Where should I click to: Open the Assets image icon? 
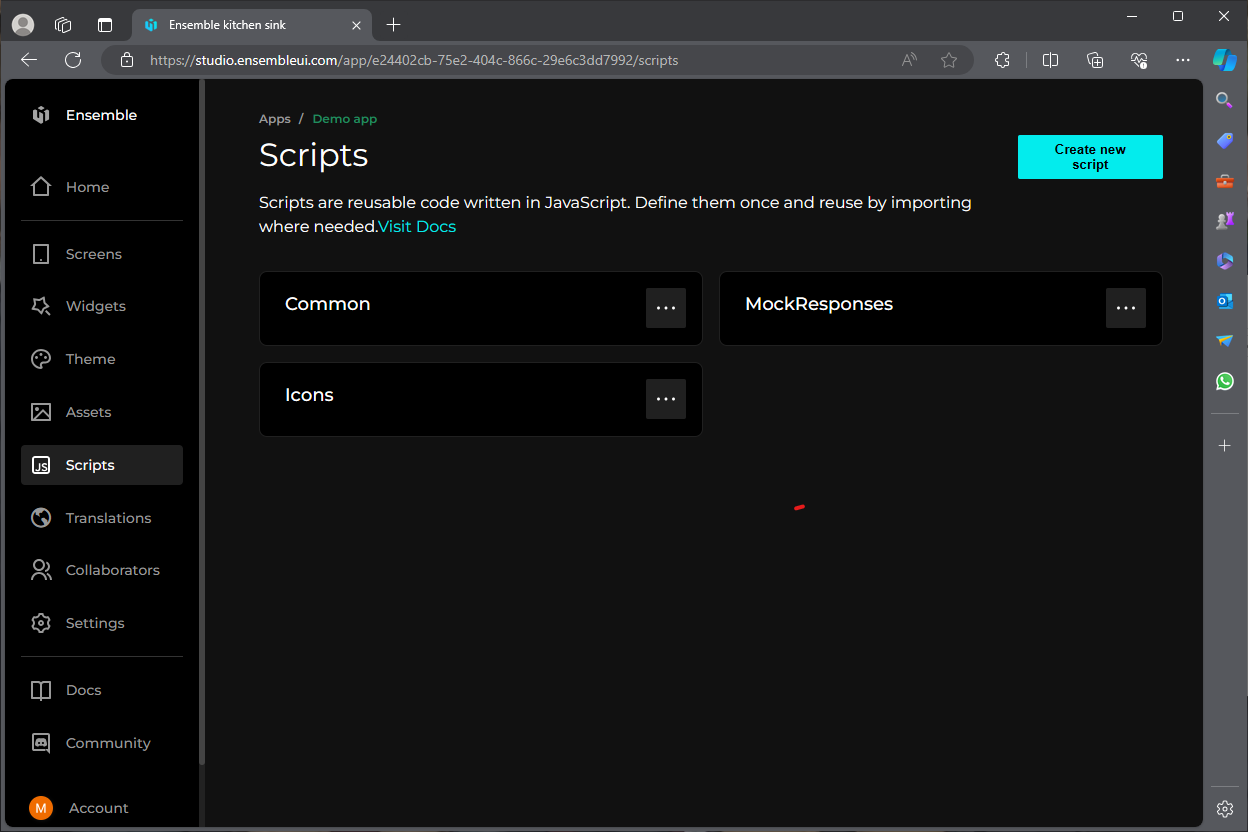(41, 412)
